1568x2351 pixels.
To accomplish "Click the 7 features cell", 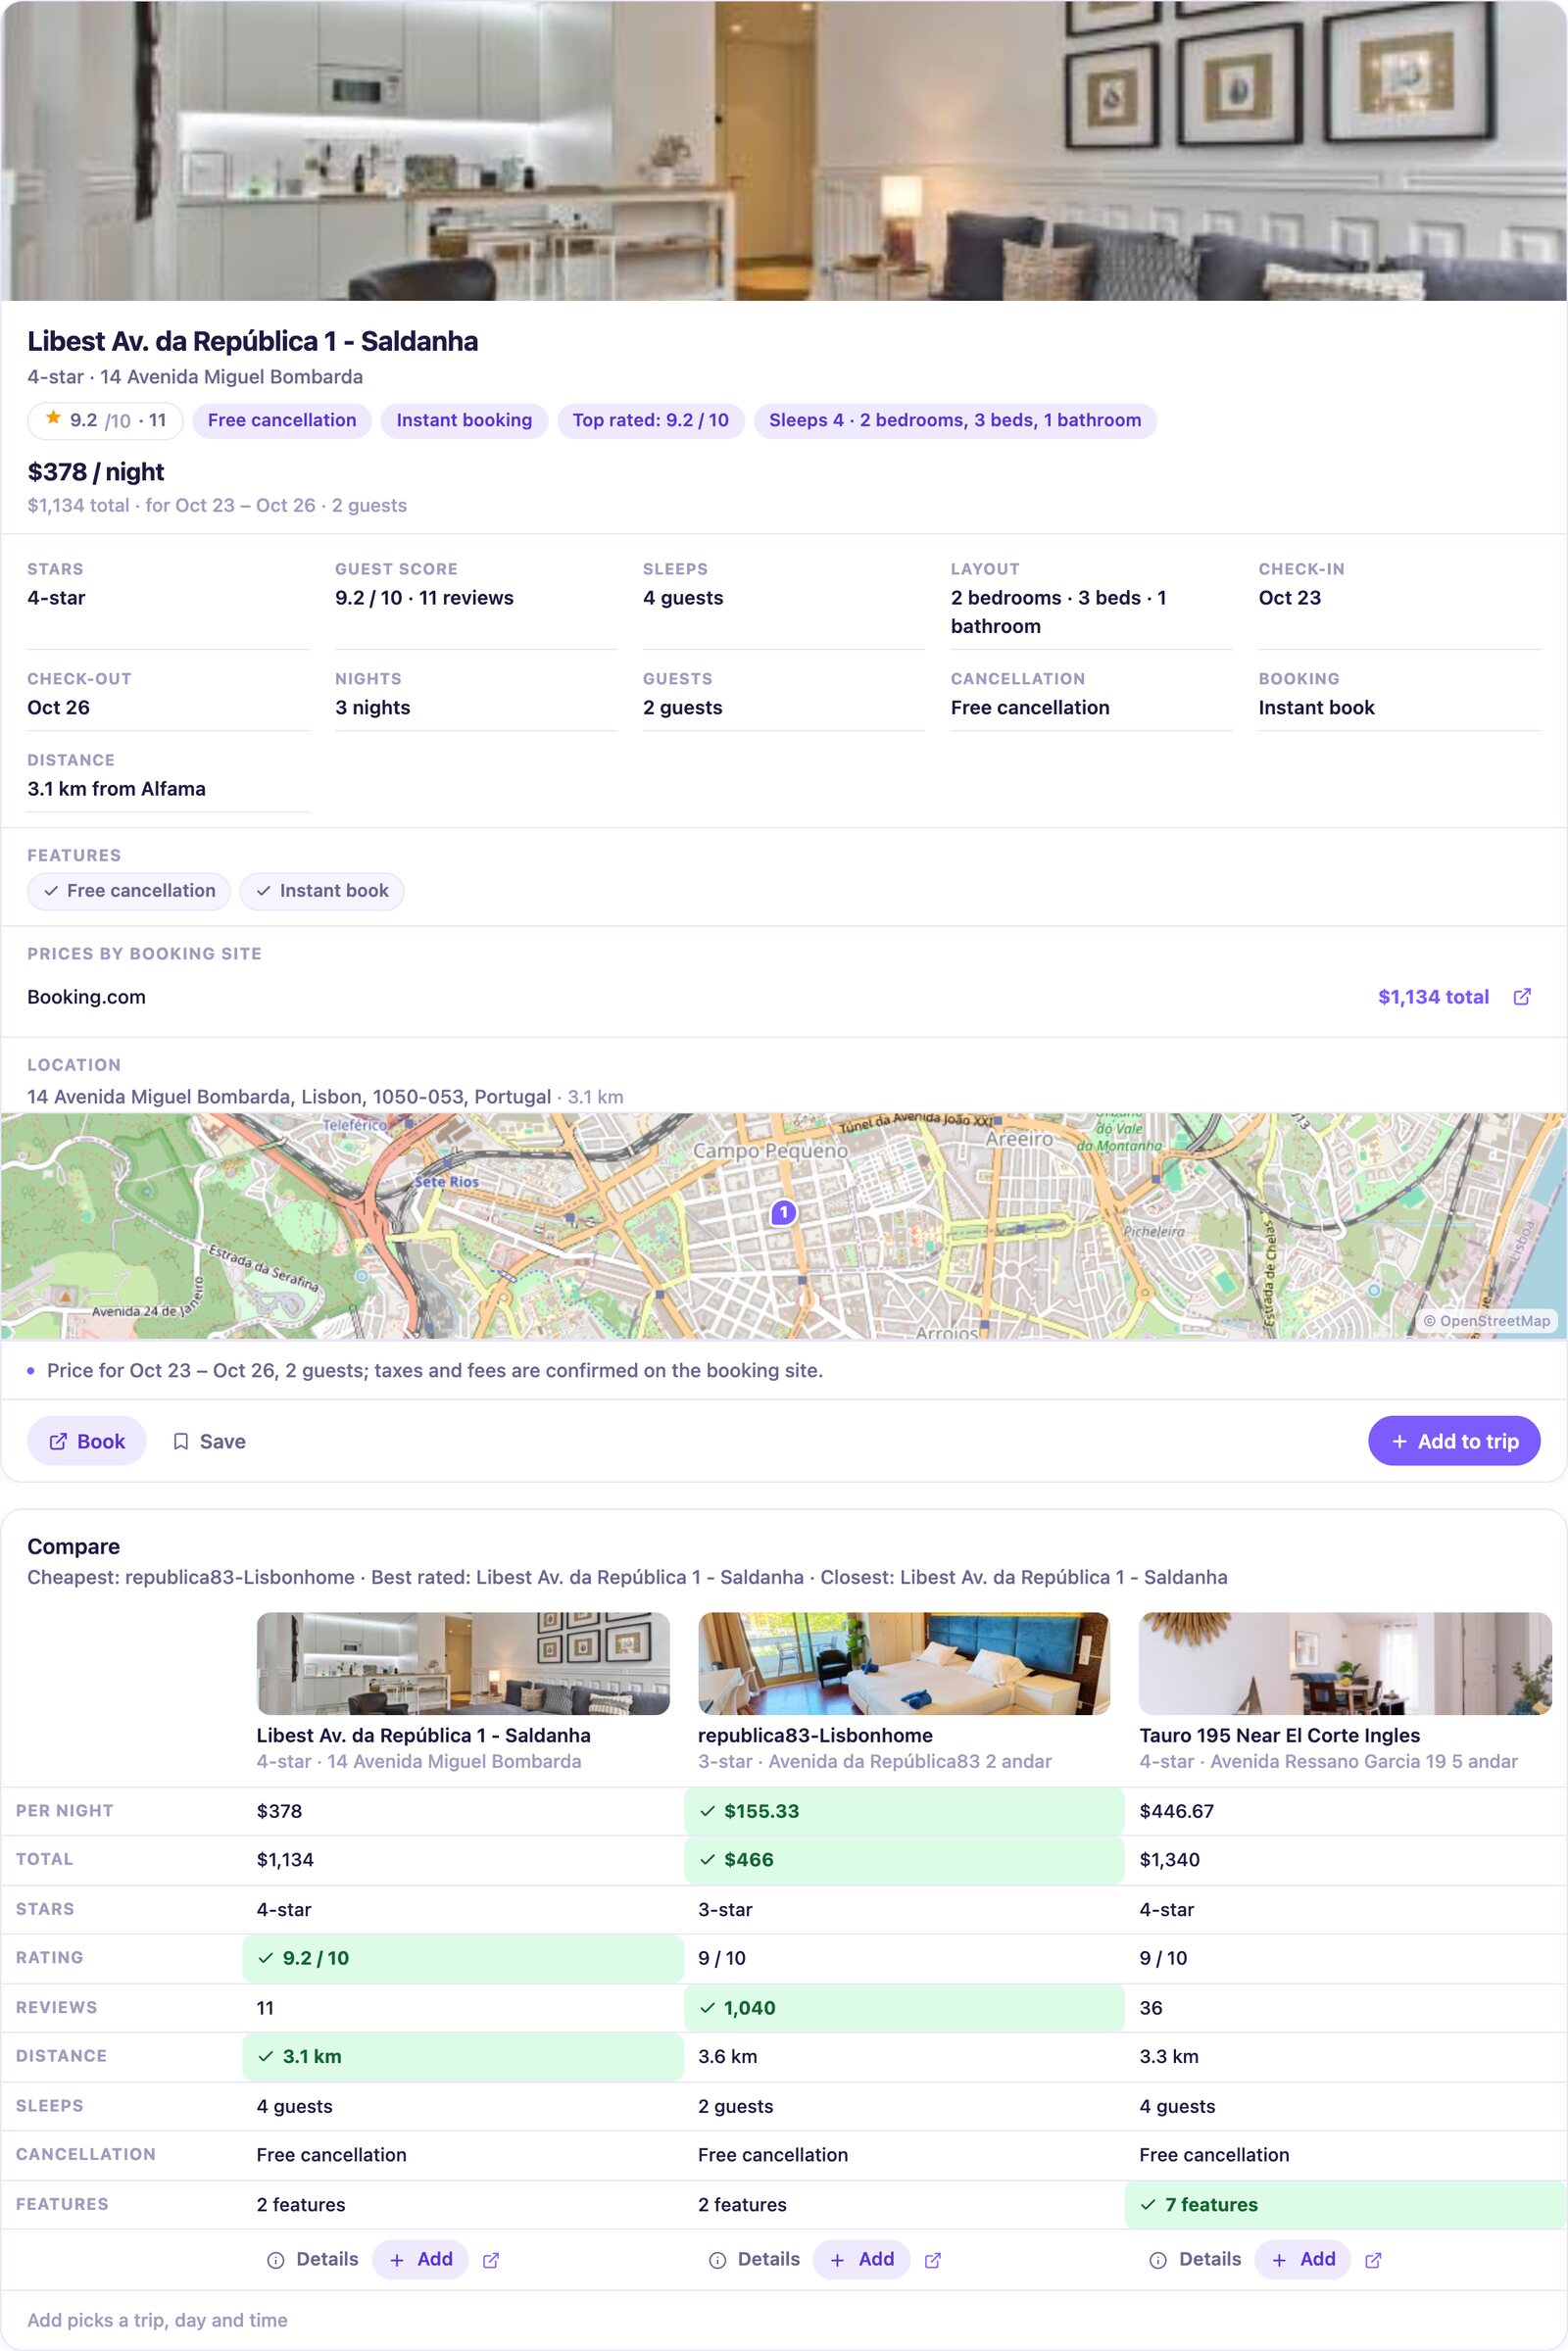I will pos(1345,2204).
